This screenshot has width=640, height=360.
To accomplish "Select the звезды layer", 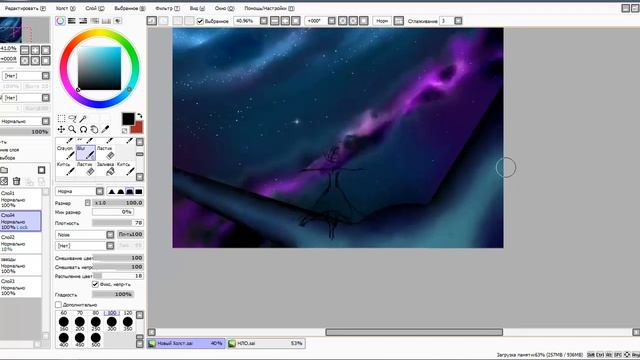I will tap(20, 265).
